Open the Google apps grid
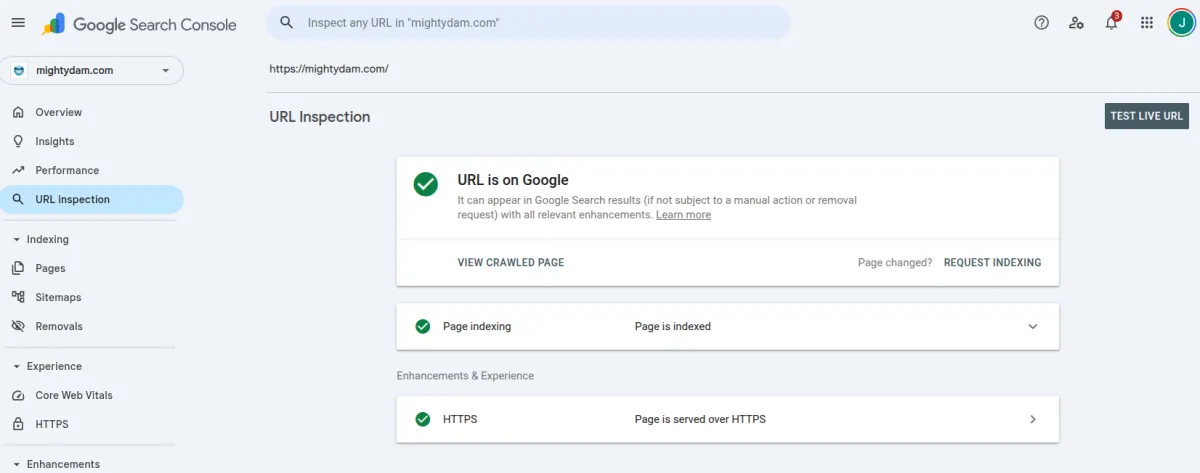1200x473 pixels. (1146, 22)
